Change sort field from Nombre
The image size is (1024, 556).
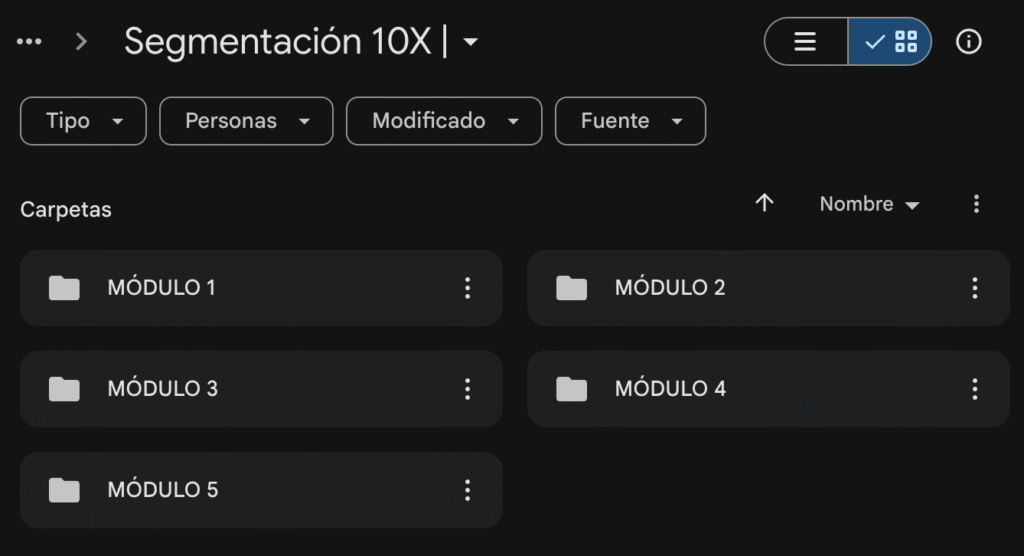point(869,204)
